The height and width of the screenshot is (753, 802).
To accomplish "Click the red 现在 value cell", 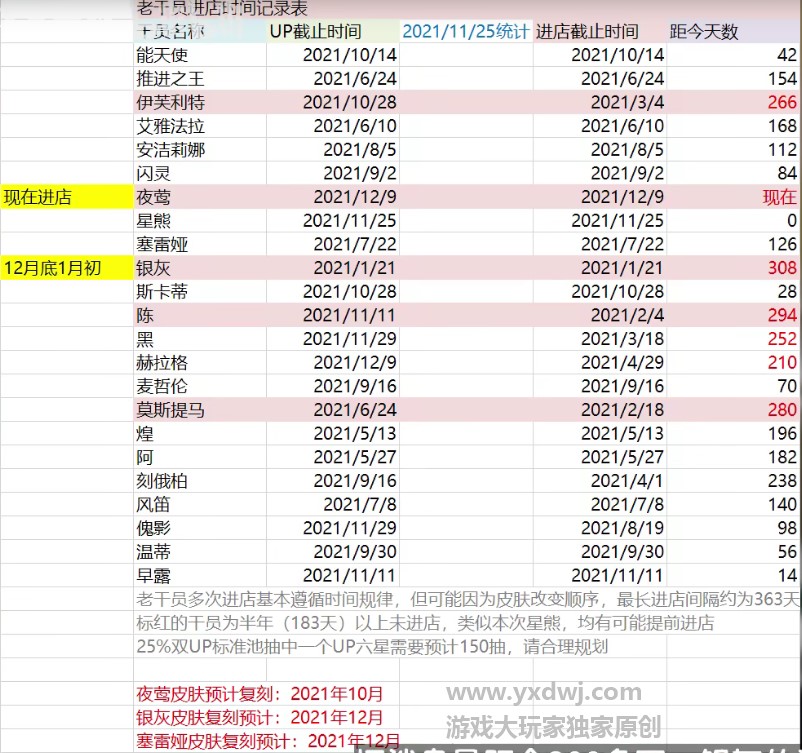I will (779, 197).
